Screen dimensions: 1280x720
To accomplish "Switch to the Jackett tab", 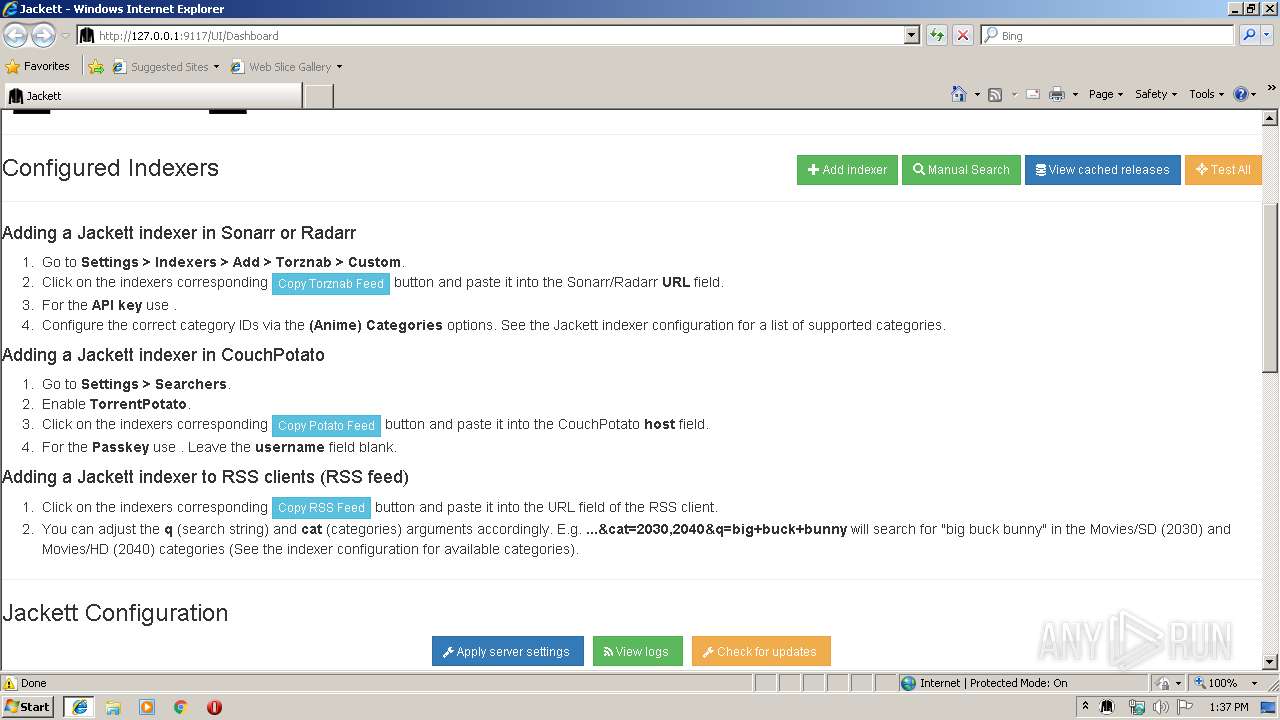I will tap(152, 96).
